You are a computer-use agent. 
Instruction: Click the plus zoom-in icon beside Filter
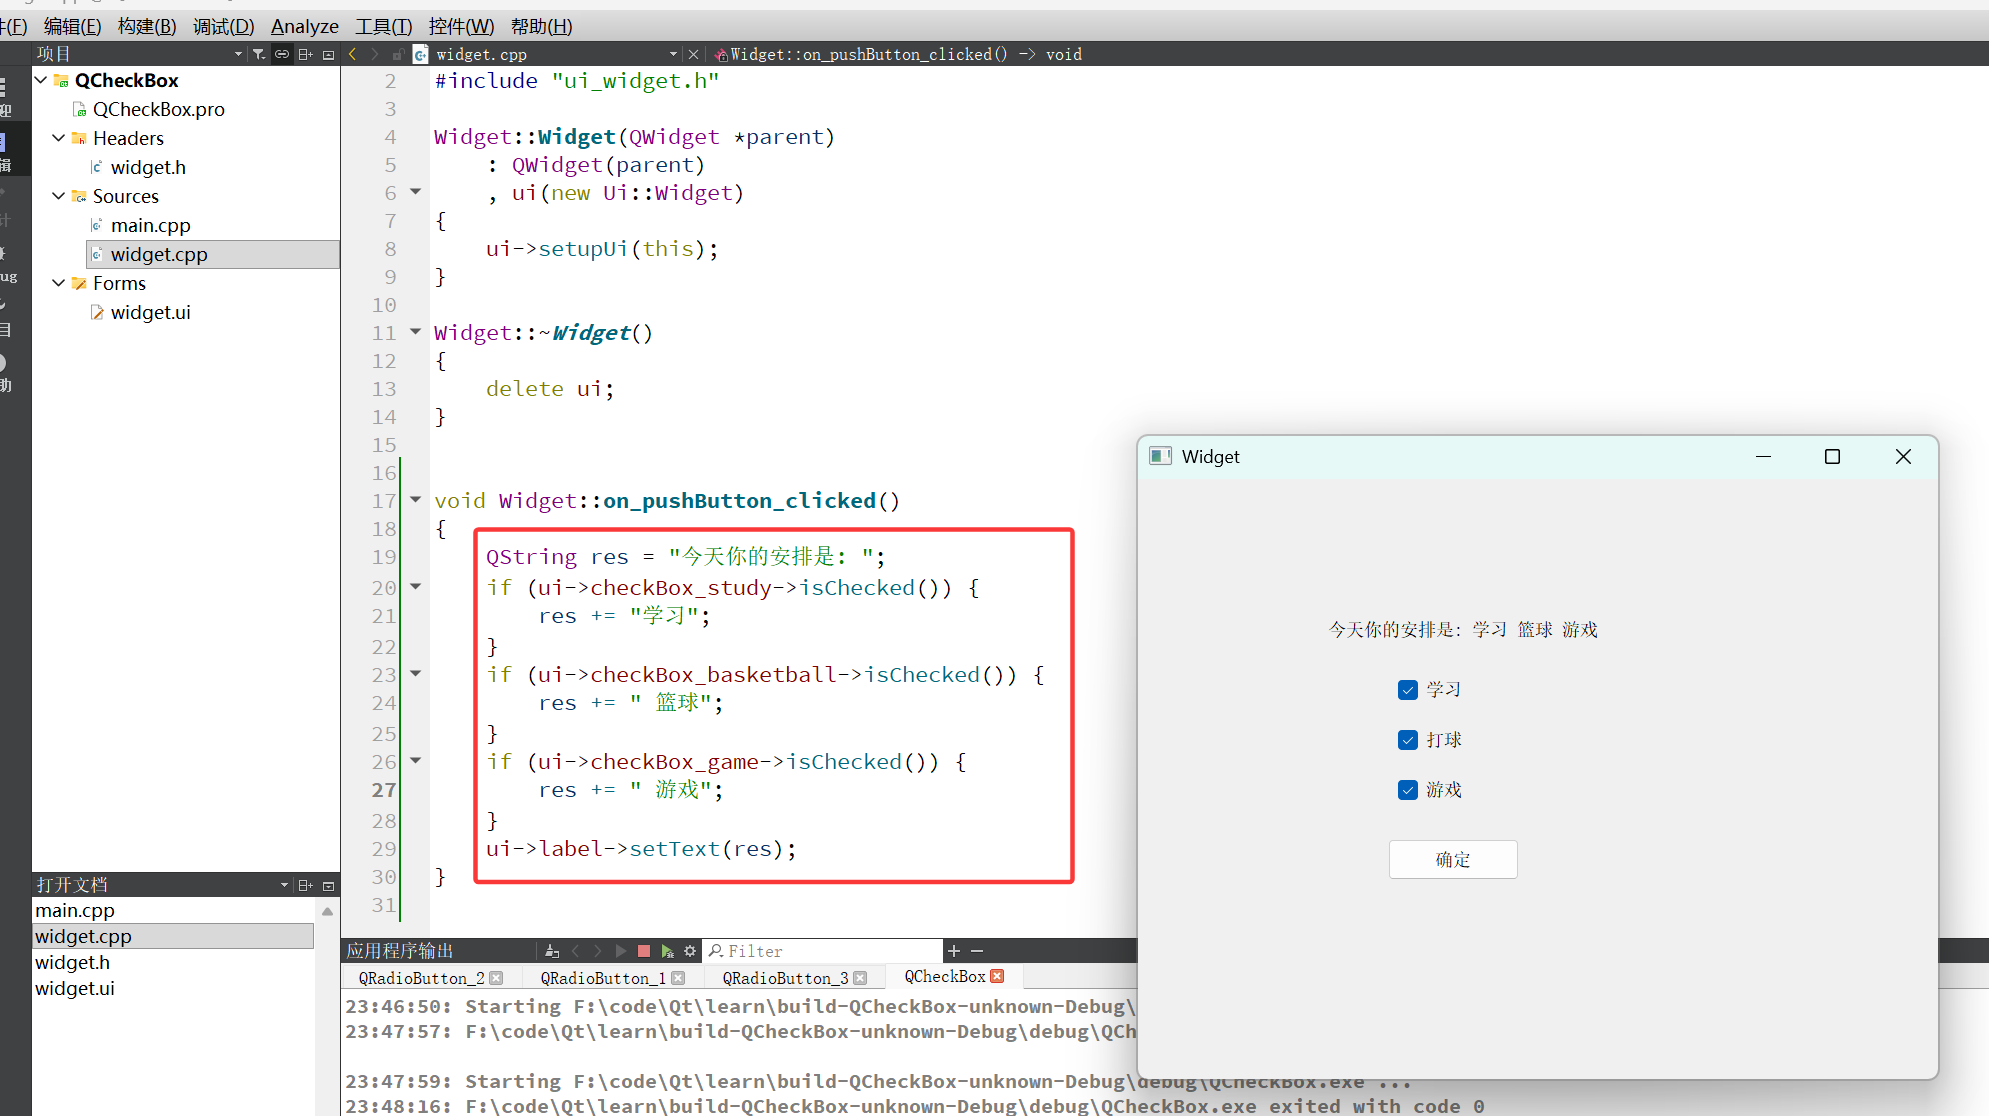[x=954, y=951]
